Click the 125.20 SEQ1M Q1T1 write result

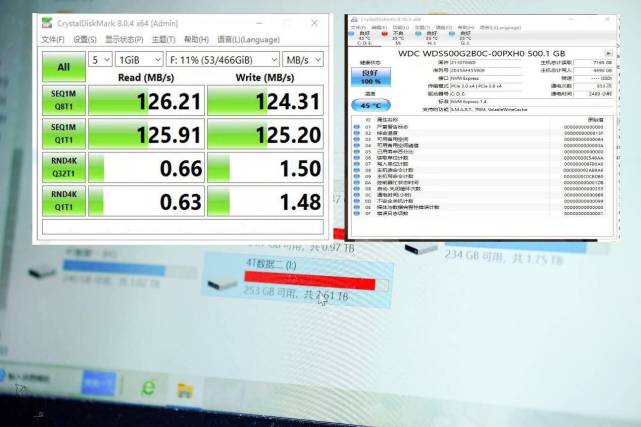[x=265, y=134]
